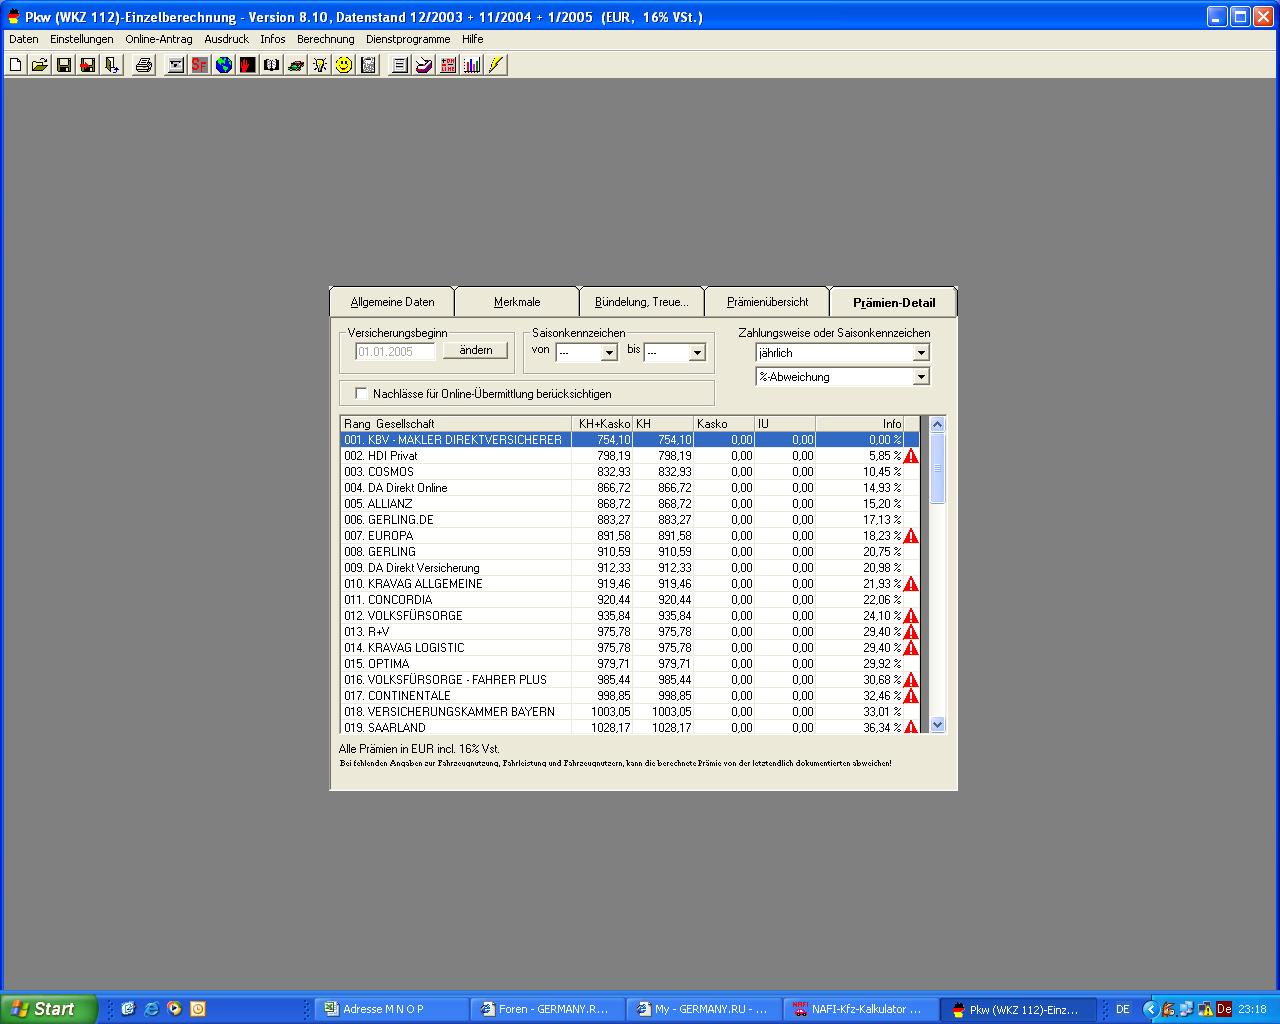Click the warning triangle in R+V row
1280x1024 pixels.
(911, 632)
